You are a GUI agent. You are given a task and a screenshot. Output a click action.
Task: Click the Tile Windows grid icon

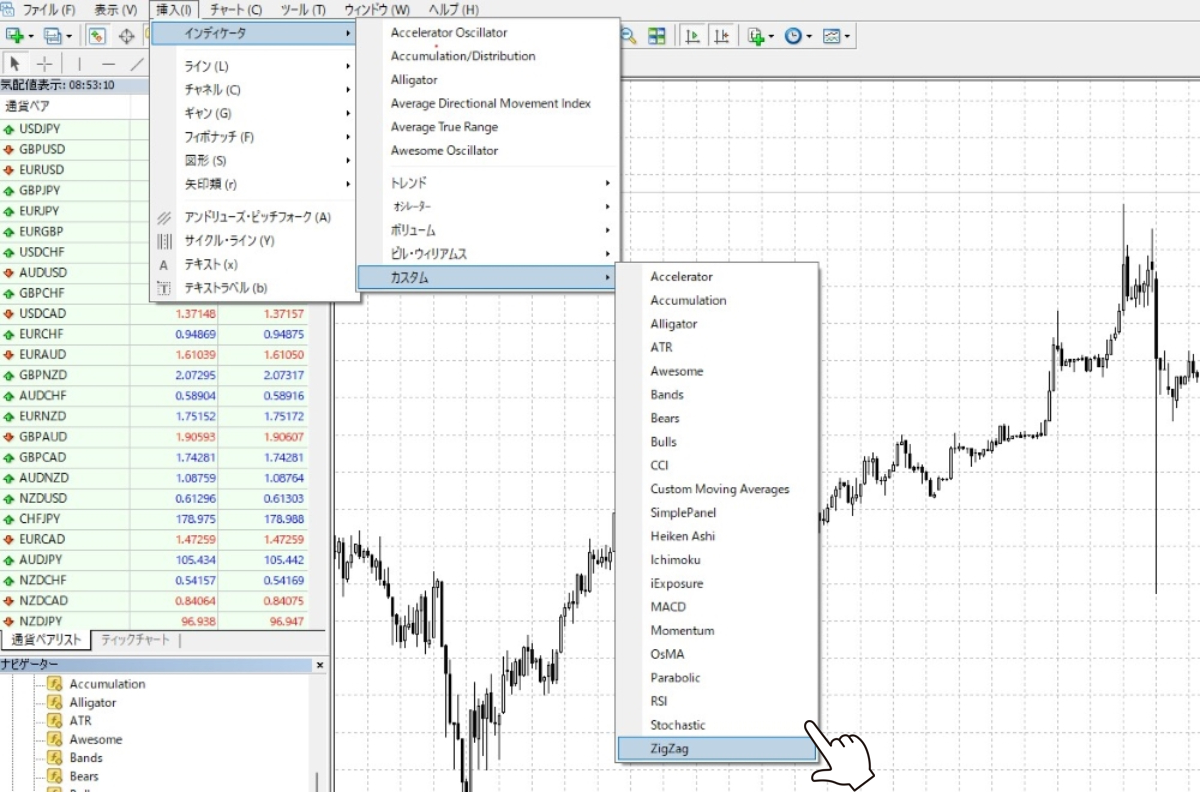pyautogui.click(x=656, y=36)
